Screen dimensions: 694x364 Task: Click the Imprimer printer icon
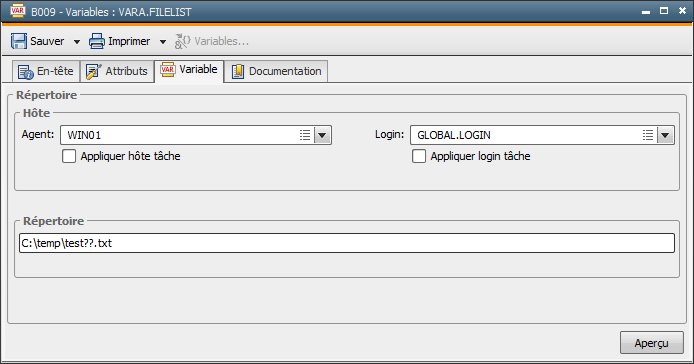(96, 41)
